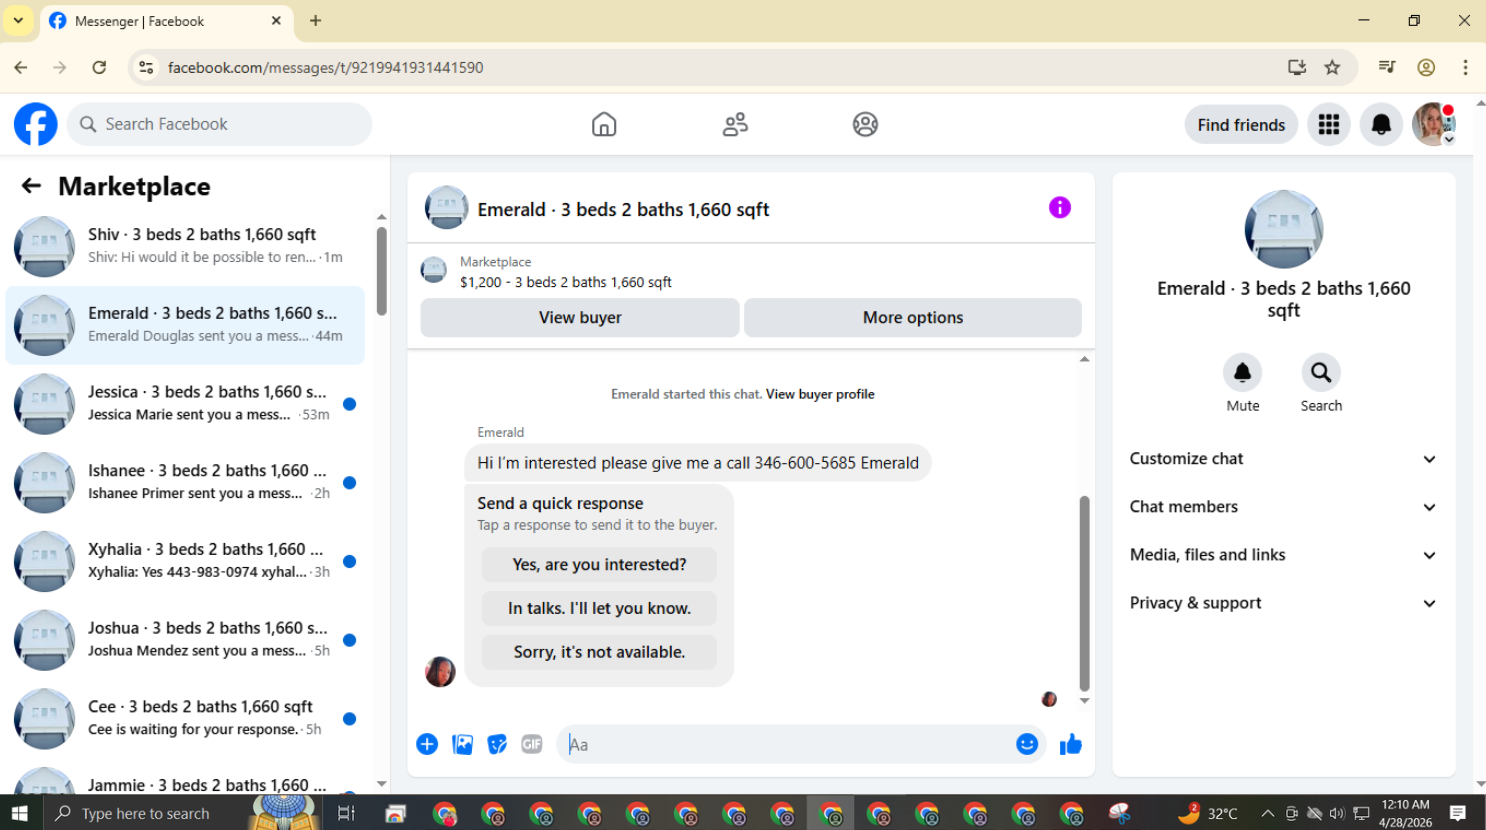Open the Windows Start menu

pyautogui.click(x=20, y=813)
